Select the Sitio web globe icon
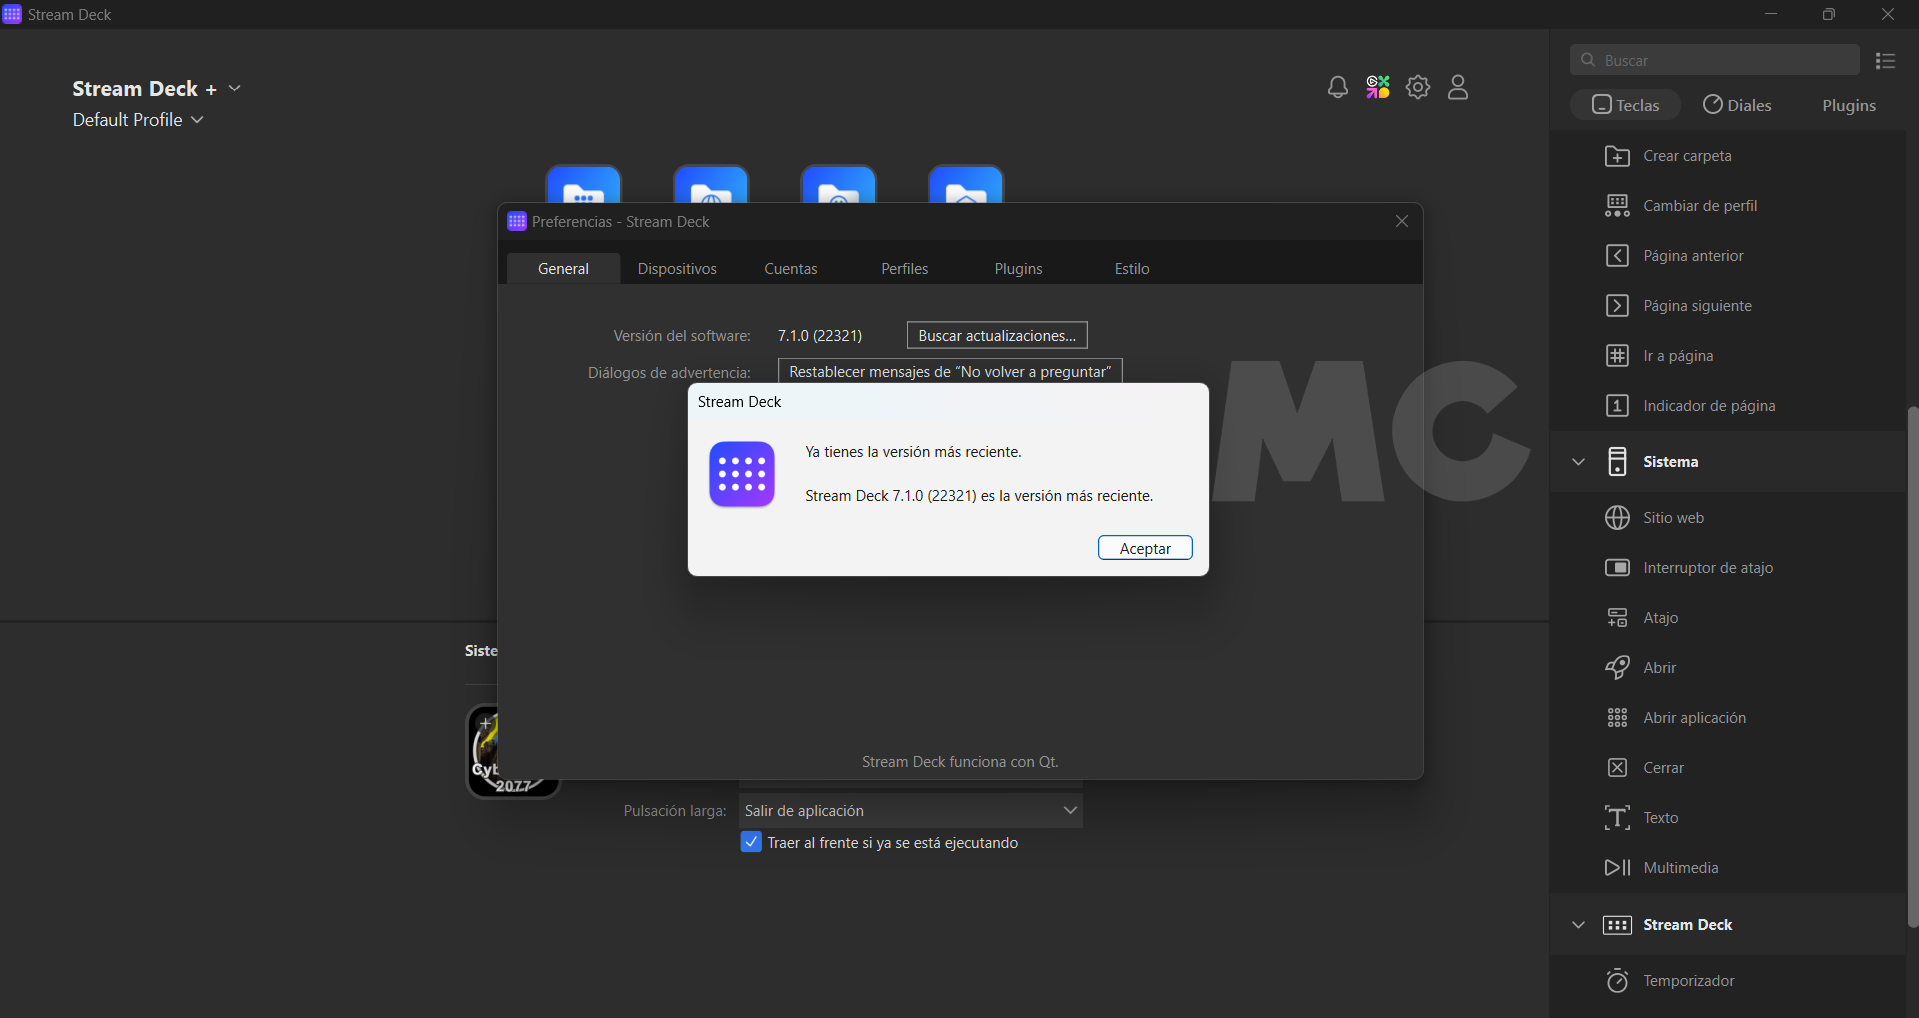This screenshot has width=1919, height=1018. pos(1617,518)
